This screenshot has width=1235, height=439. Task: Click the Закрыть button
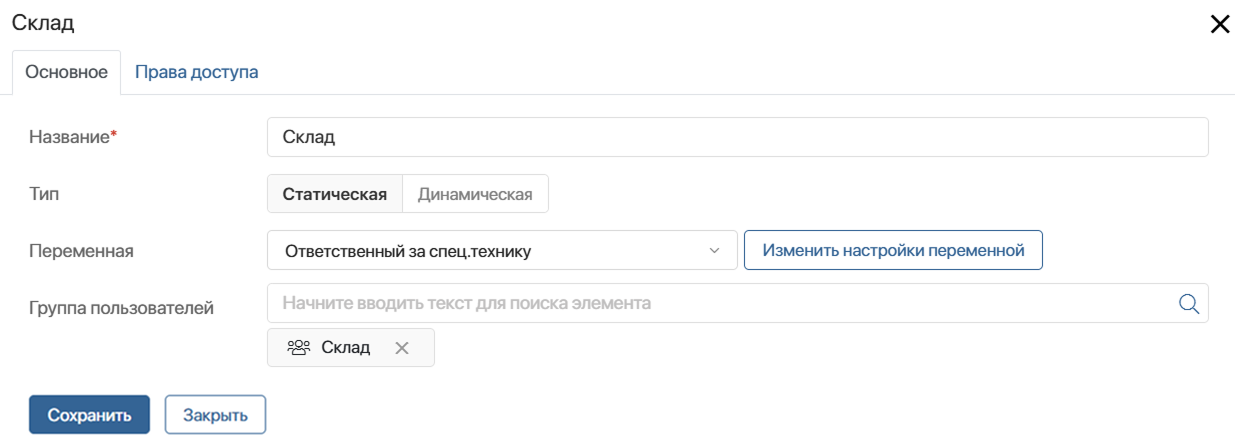coord(215,415)
